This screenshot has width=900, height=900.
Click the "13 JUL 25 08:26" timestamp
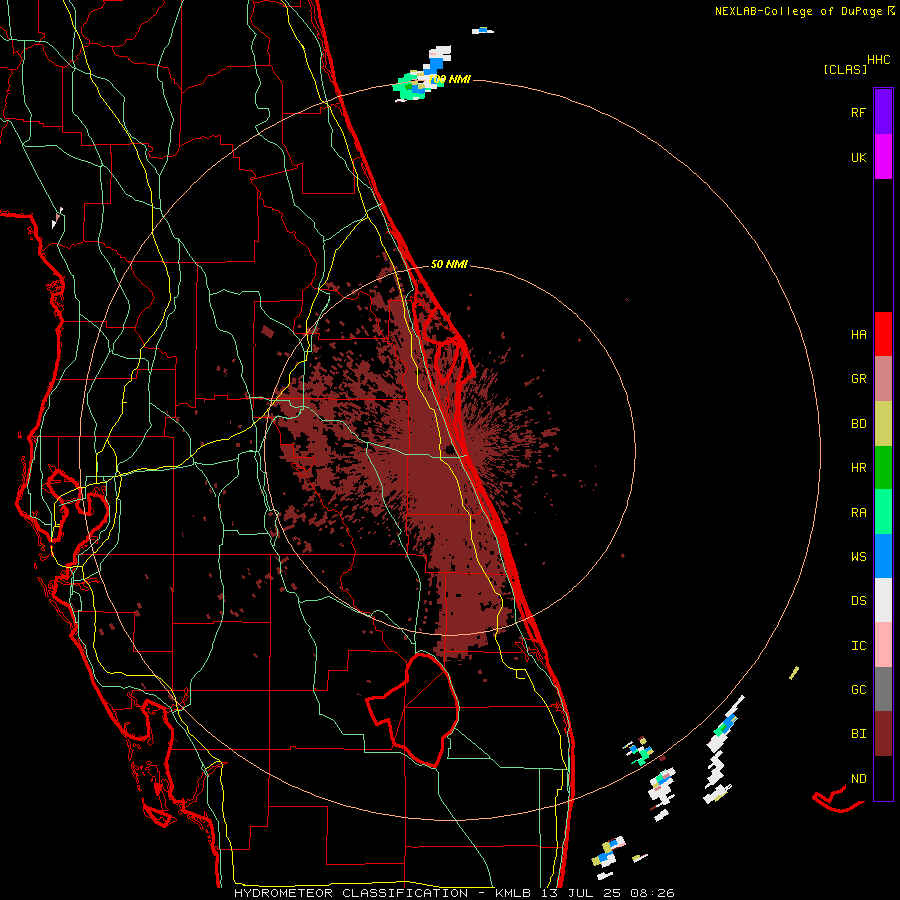tap(607, 893)
